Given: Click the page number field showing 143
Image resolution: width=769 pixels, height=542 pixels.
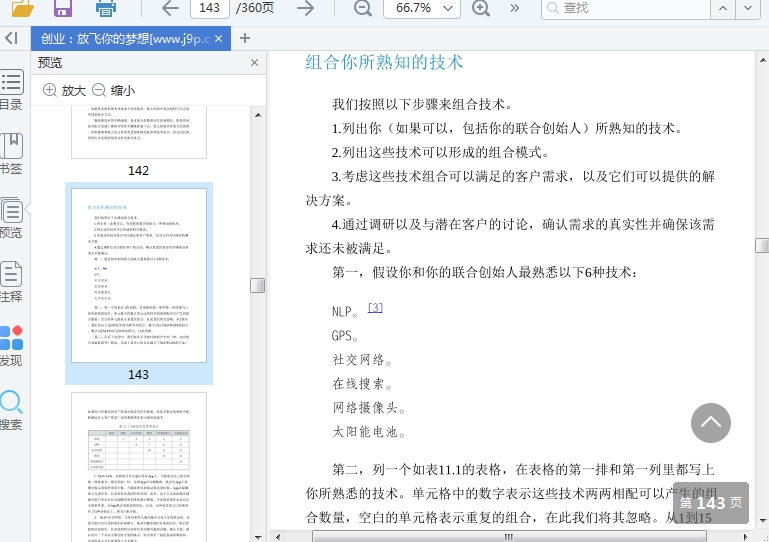Looking at the screenshot, I should click(x=209, y=8).
